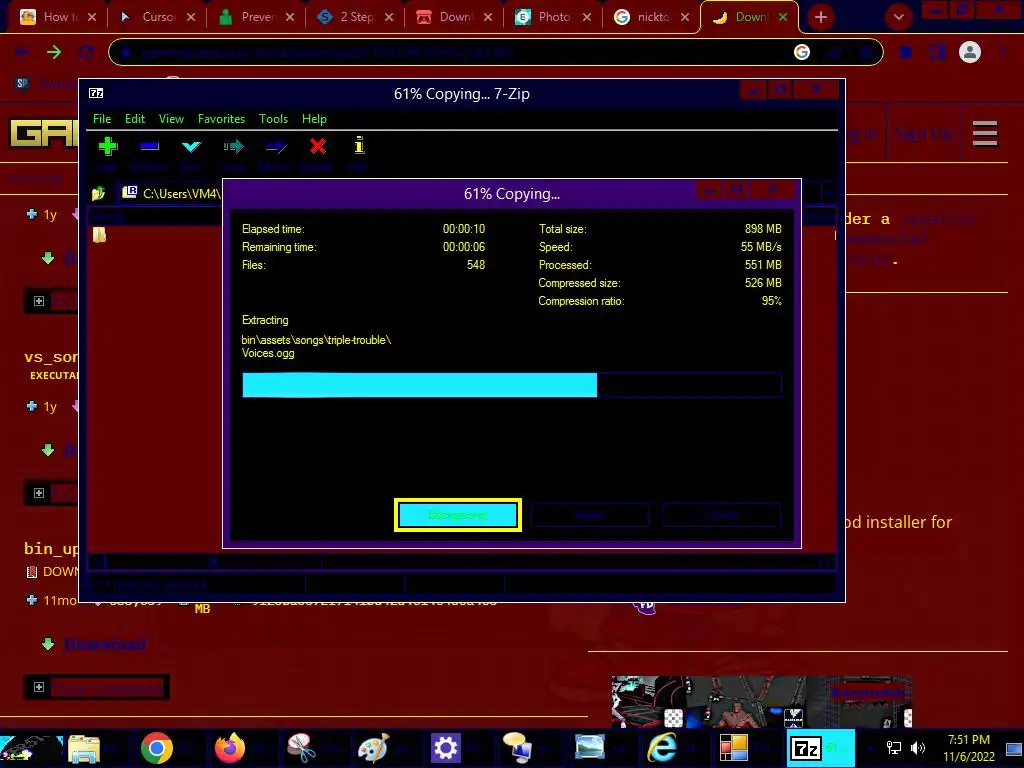
Task: Open Google Chrome from the taskbar
Action: click(x=157, y=748)
